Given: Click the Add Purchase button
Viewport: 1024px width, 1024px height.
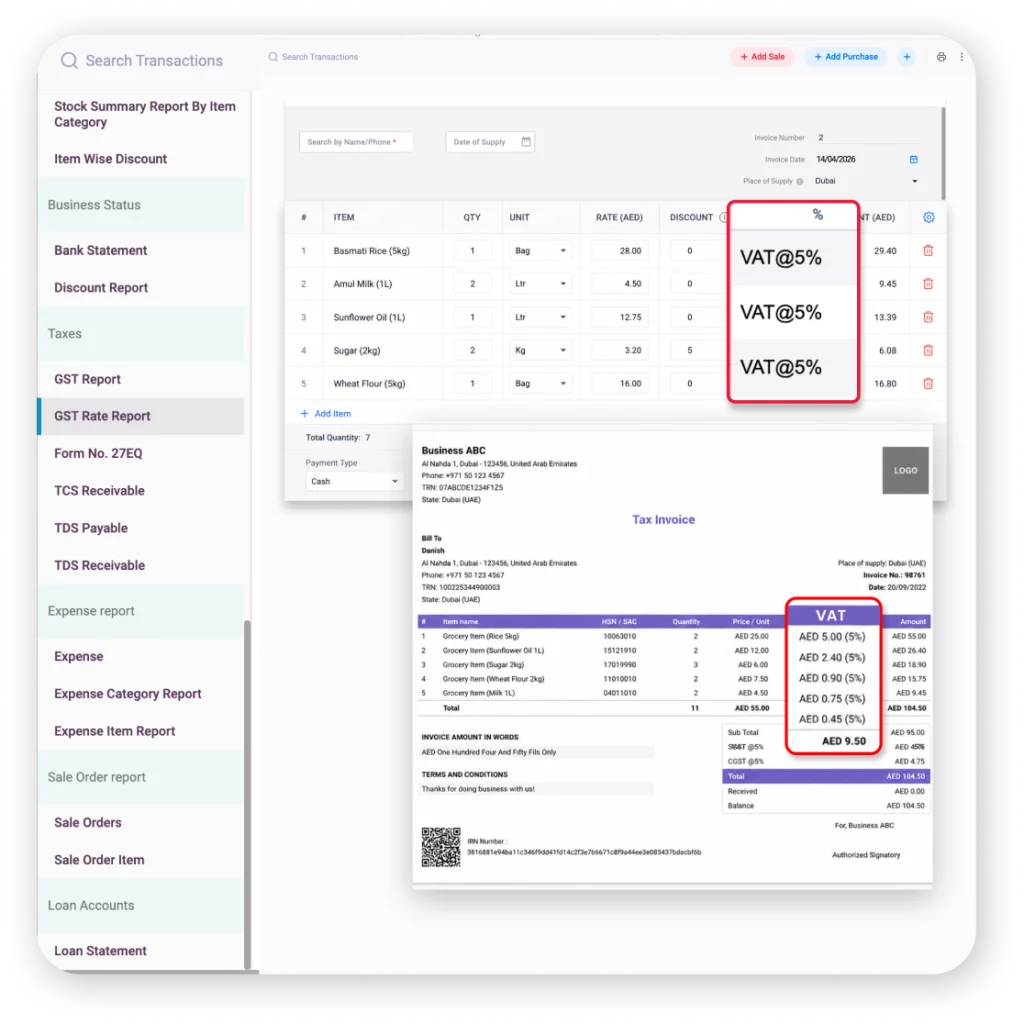Looking at the screenshot, I should [x=846, y=57].
